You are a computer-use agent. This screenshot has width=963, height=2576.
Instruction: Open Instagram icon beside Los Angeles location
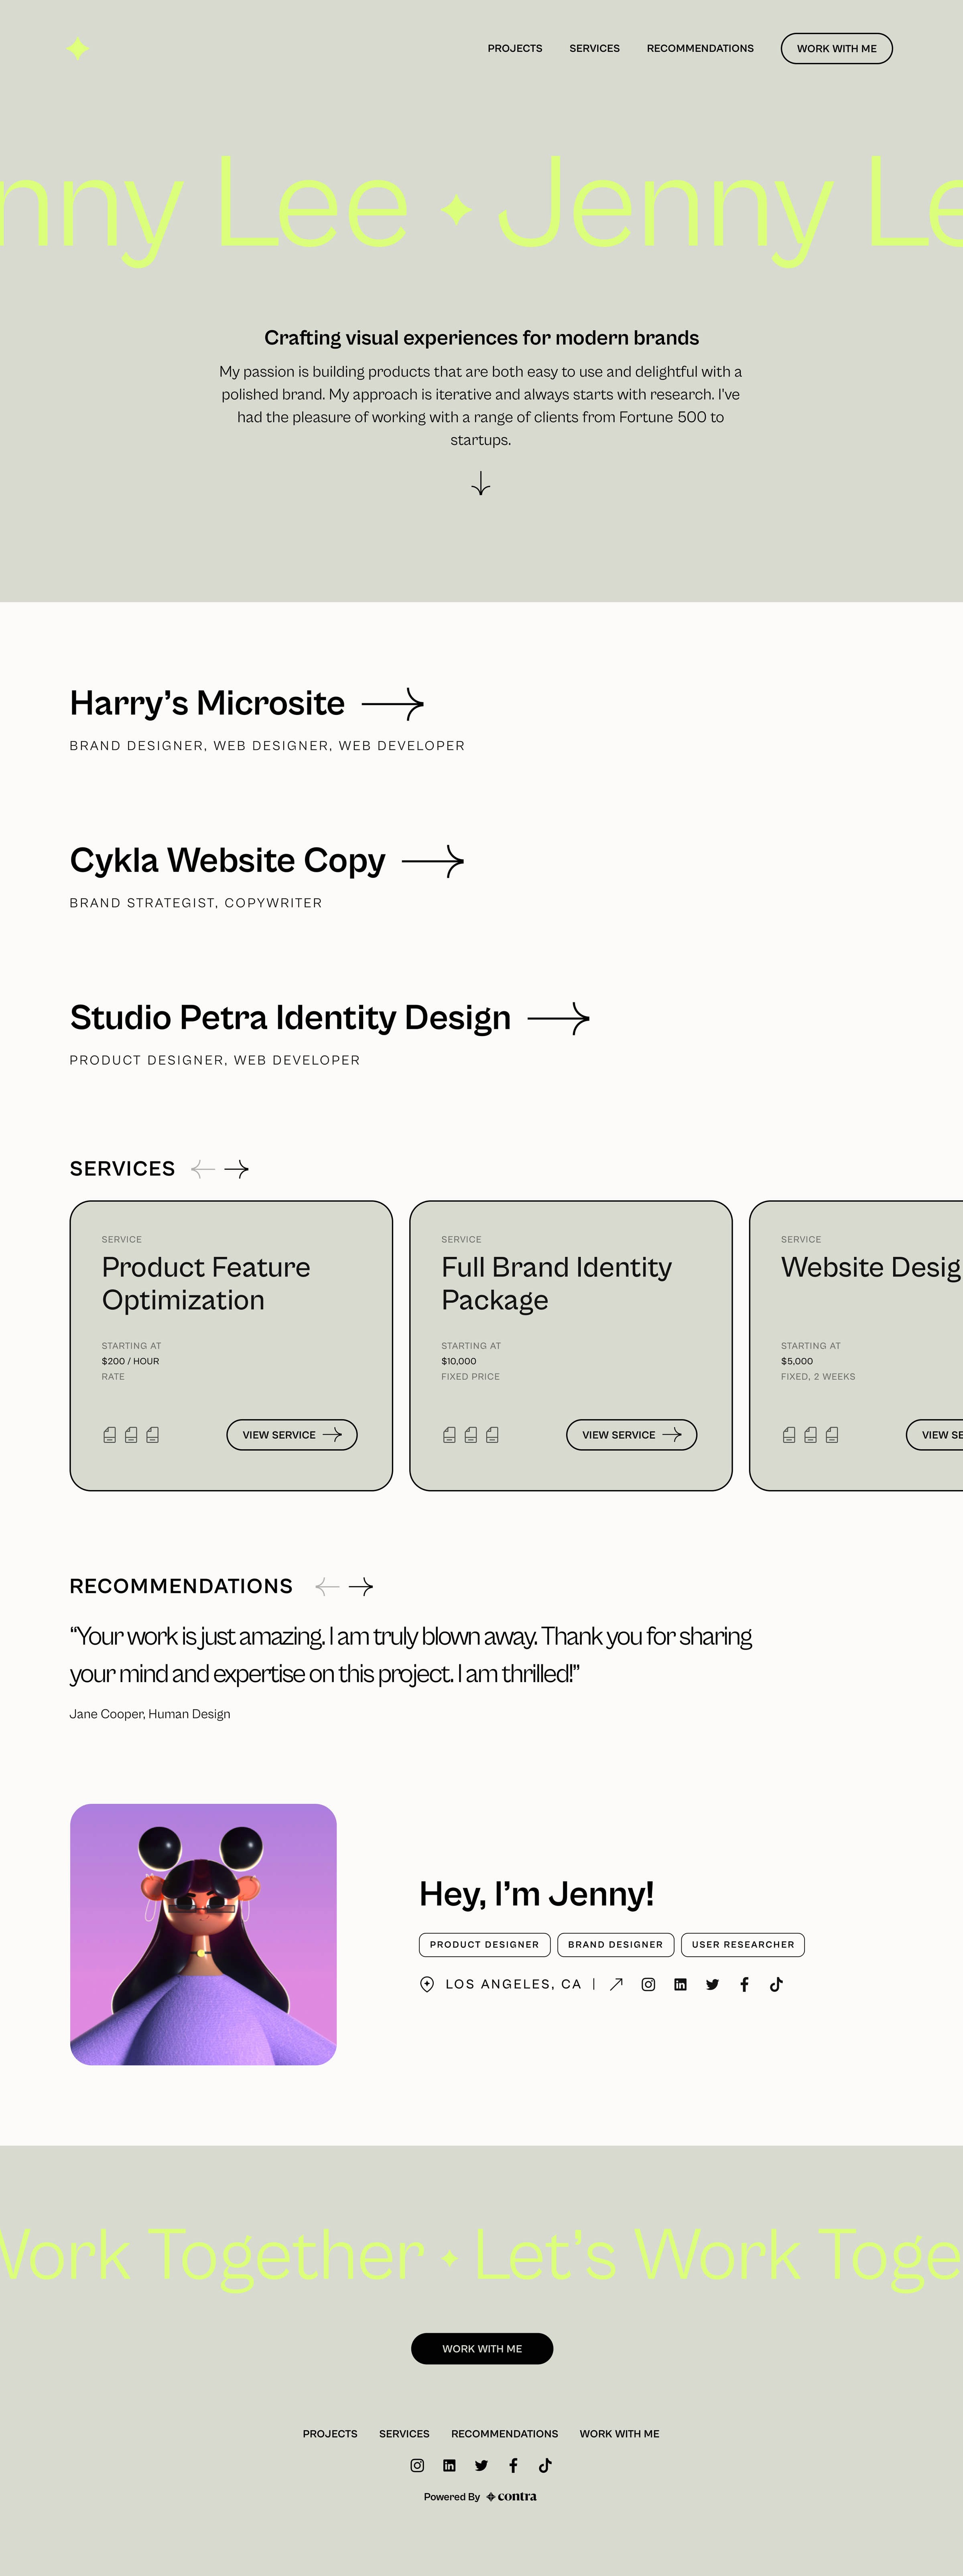click(x=648, y=1984)
